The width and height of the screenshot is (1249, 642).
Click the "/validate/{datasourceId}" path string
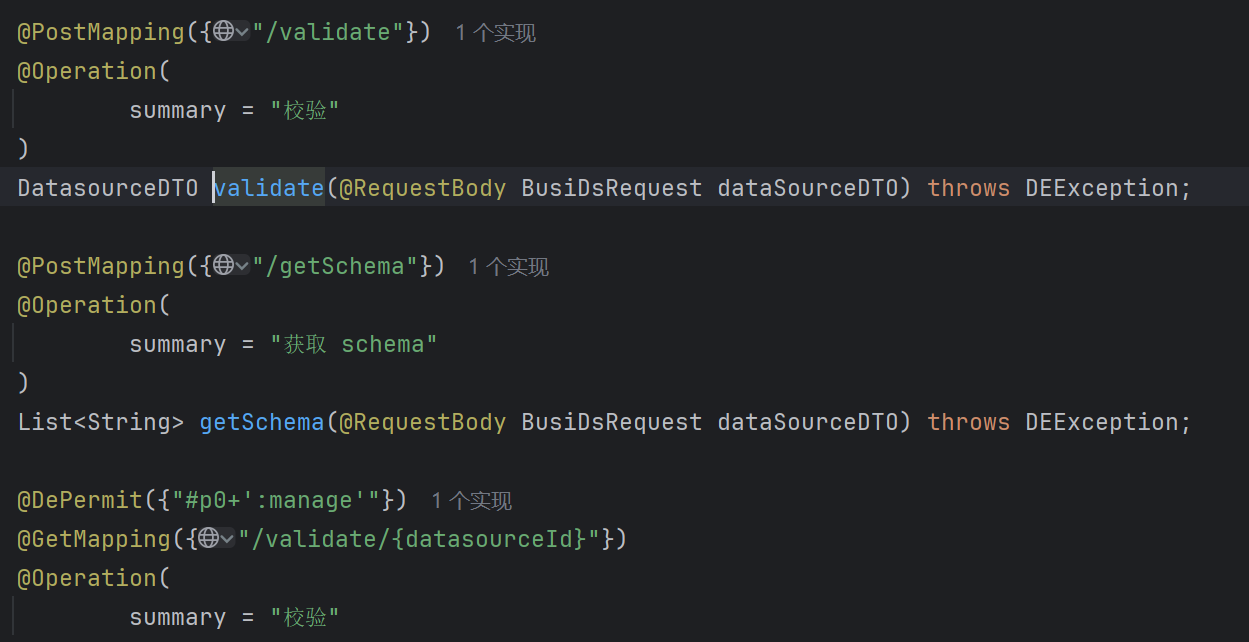coord(419,539)
